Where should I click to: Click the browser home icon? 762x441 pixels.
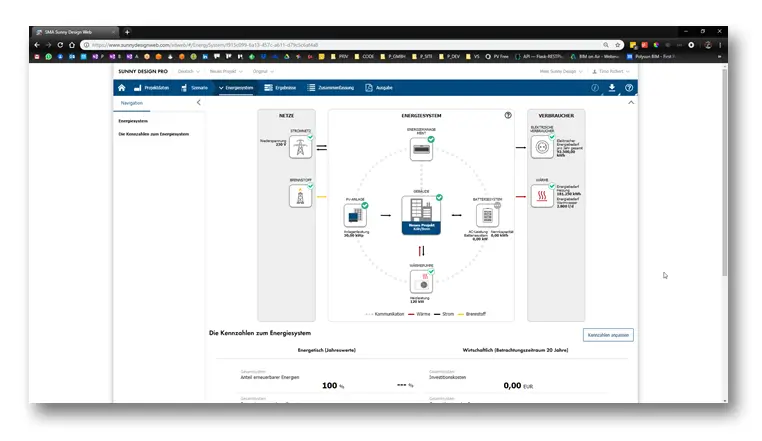coord(72,45)
